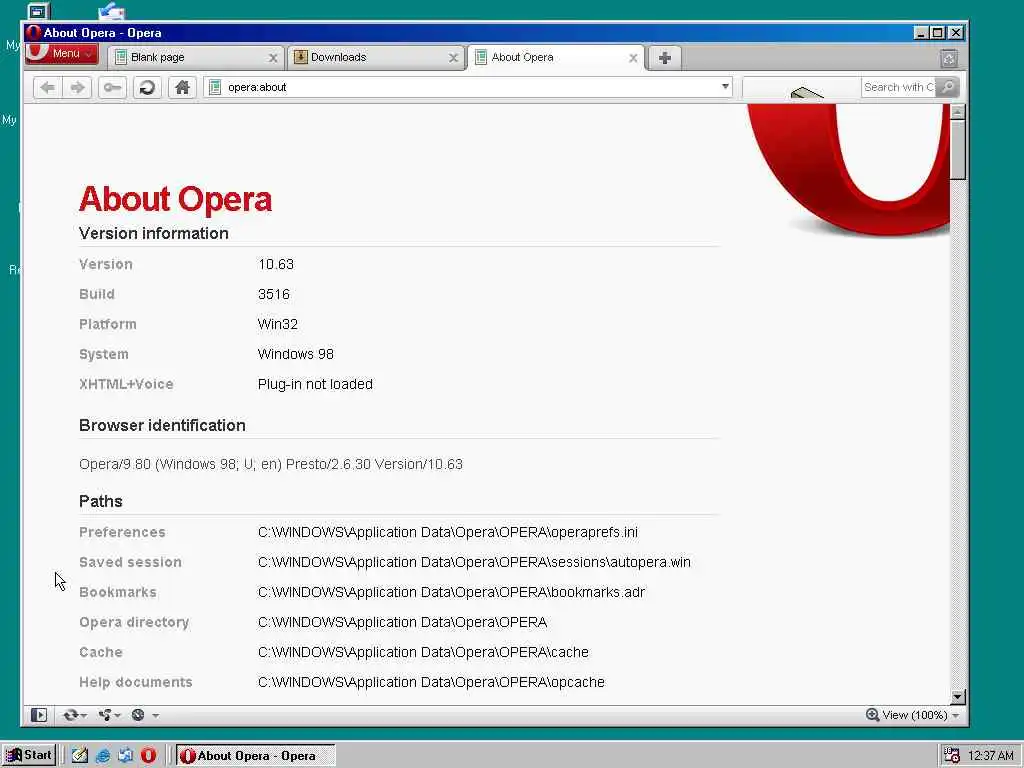The image size is (1024, 768).
Task: Click the Presto browser identification string
Action: pyautogui.click(x=270, y=464)
